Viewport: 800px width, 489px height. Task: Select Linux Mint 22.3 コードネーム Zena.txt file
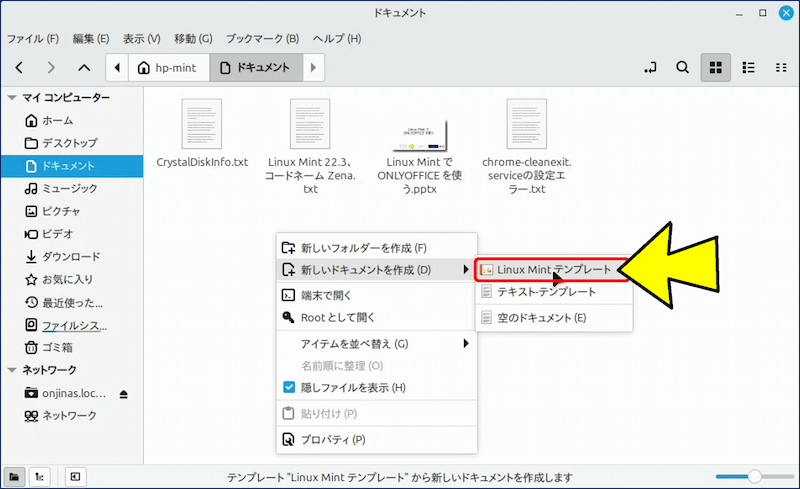[310, 147]
